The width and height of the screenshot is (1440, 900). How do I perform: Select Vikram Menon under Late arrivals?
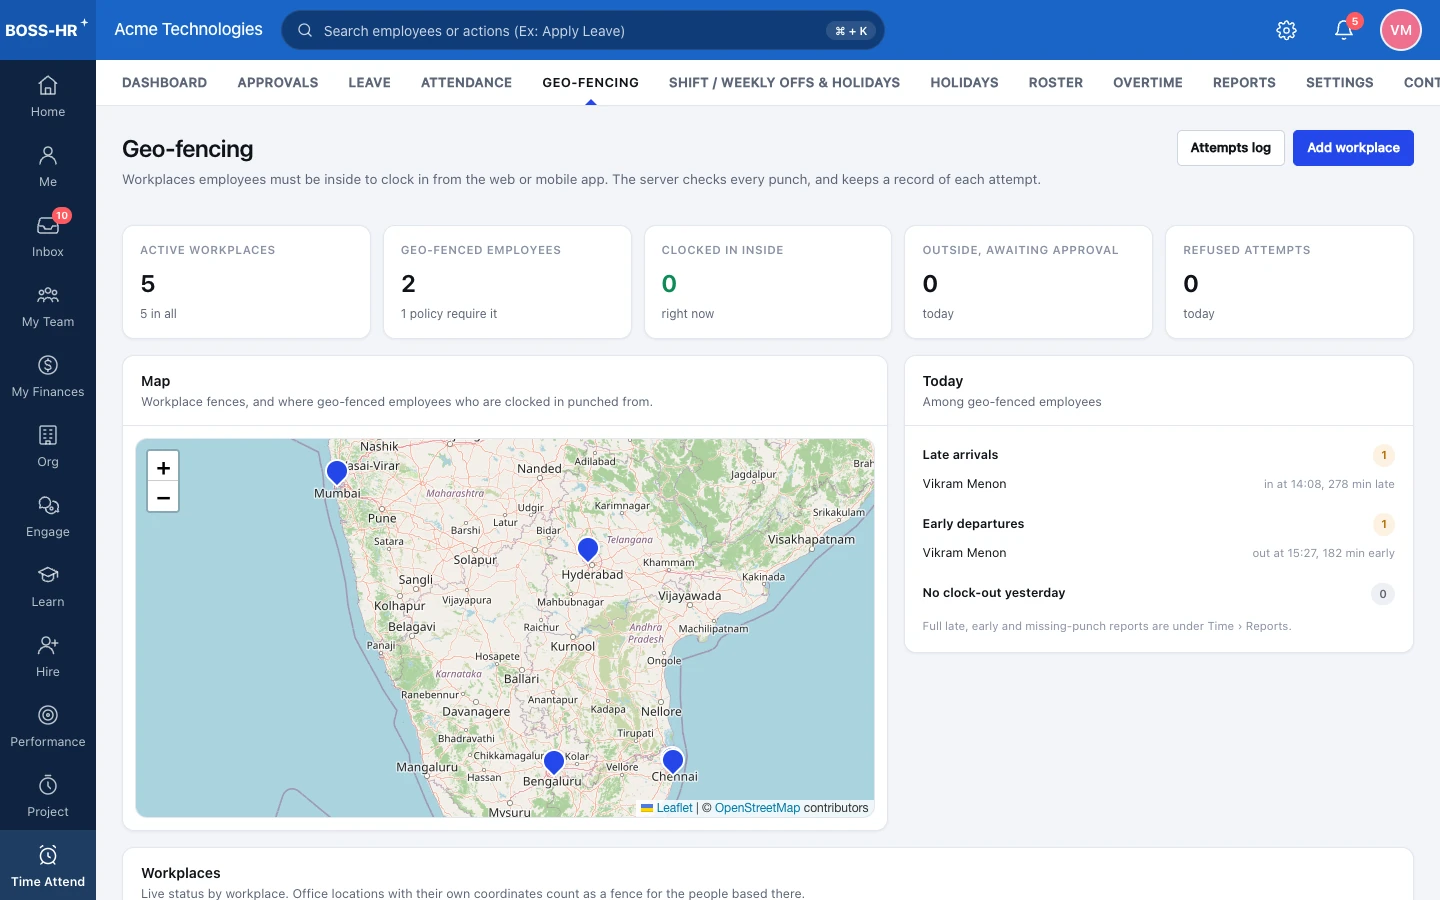[x=964, y=484]
